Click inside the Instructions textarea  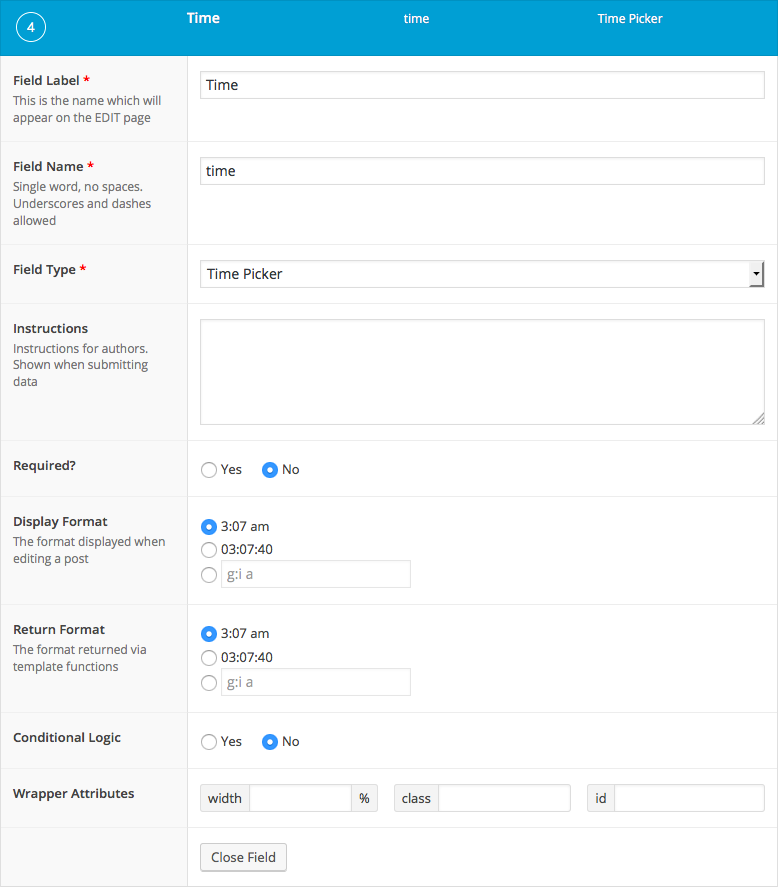[x=482, y=372]
